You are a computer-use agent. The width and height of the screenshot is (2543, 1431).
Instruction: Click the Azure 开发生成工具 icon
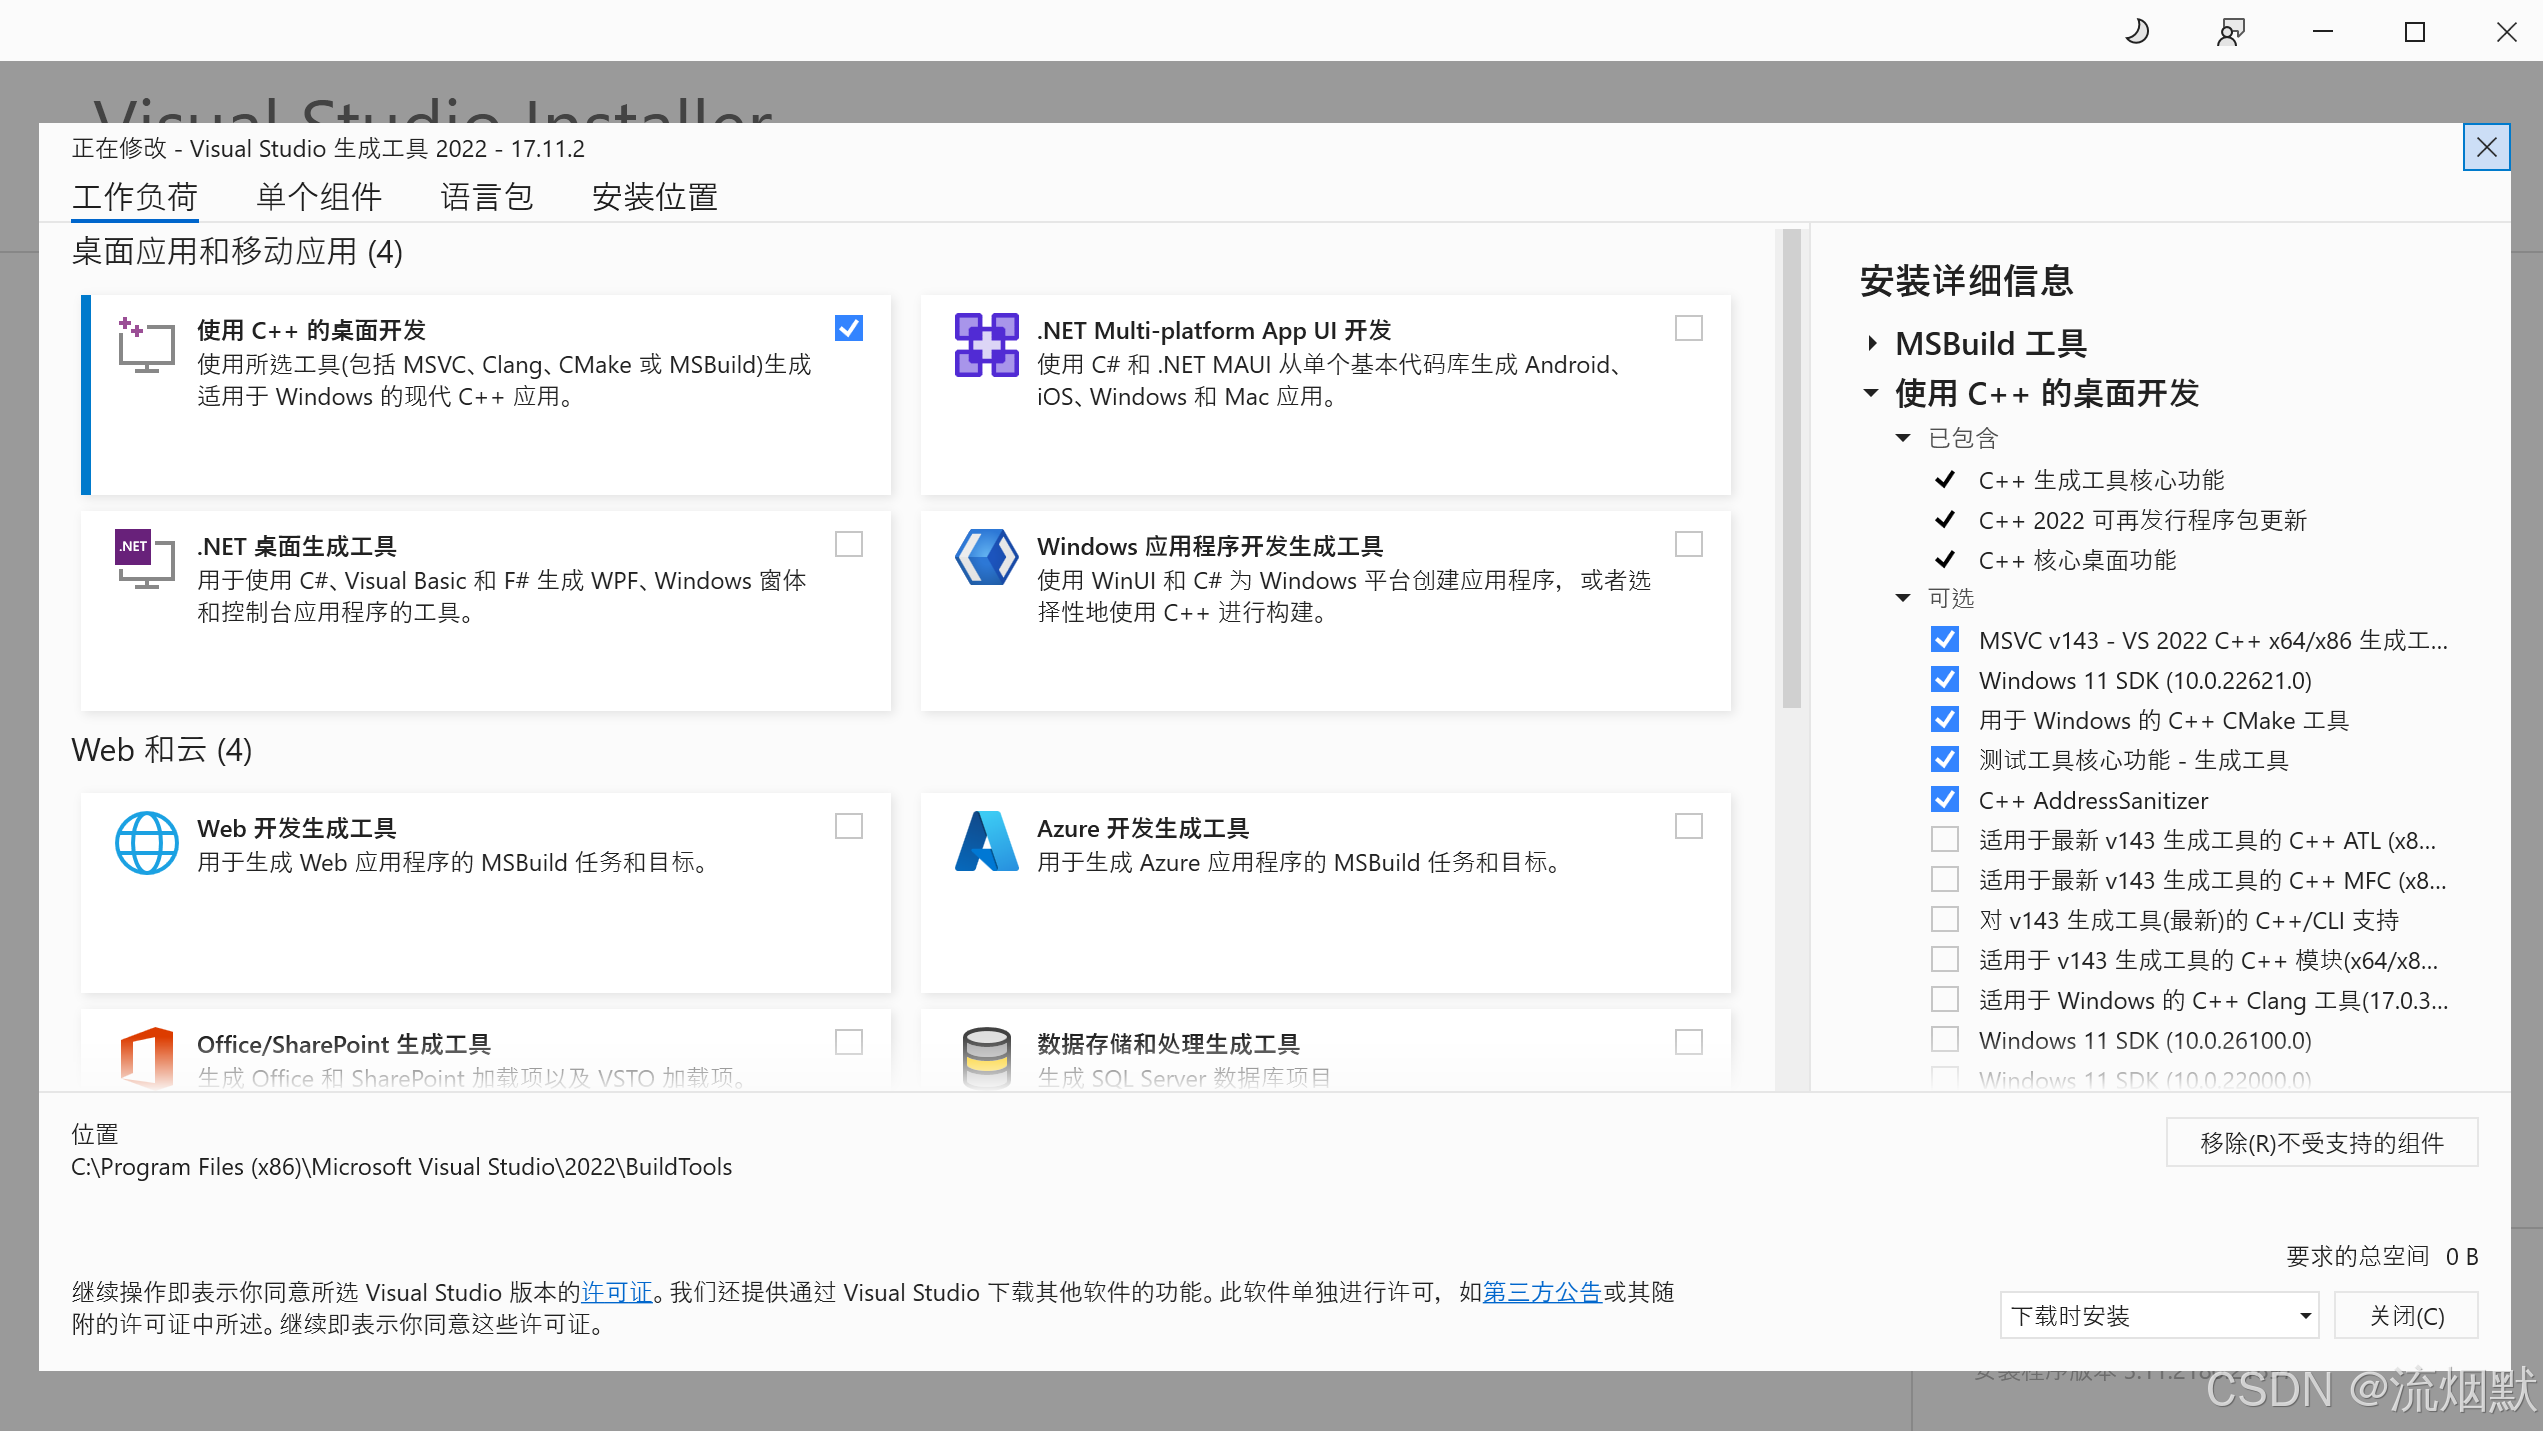986,841
